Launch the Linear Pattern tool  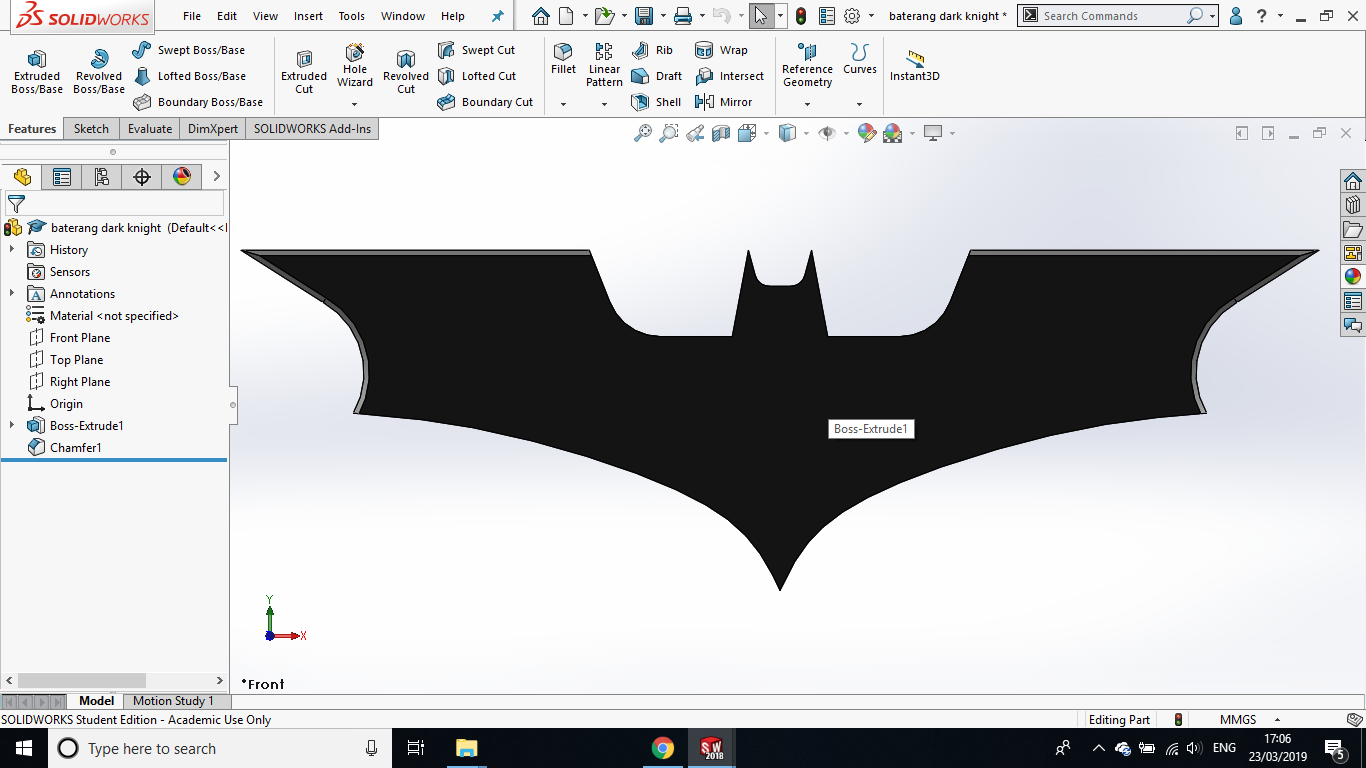(604, 66)
